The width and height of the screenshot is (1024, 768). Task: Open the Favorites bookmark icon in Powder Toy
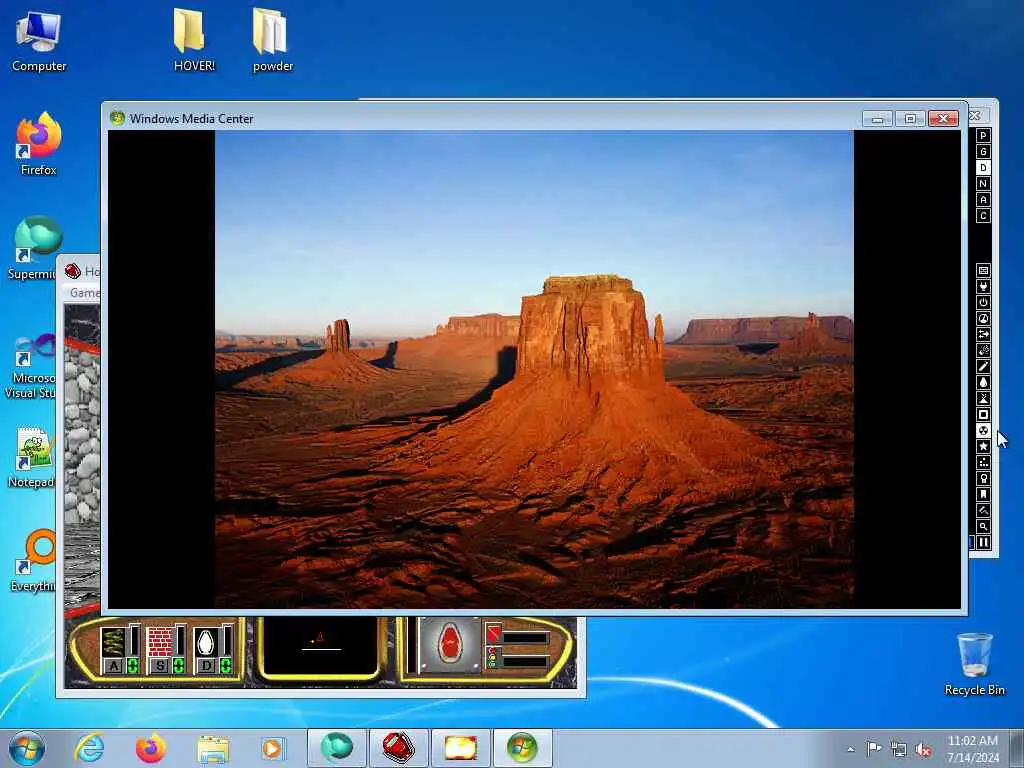tap(984, 494)
